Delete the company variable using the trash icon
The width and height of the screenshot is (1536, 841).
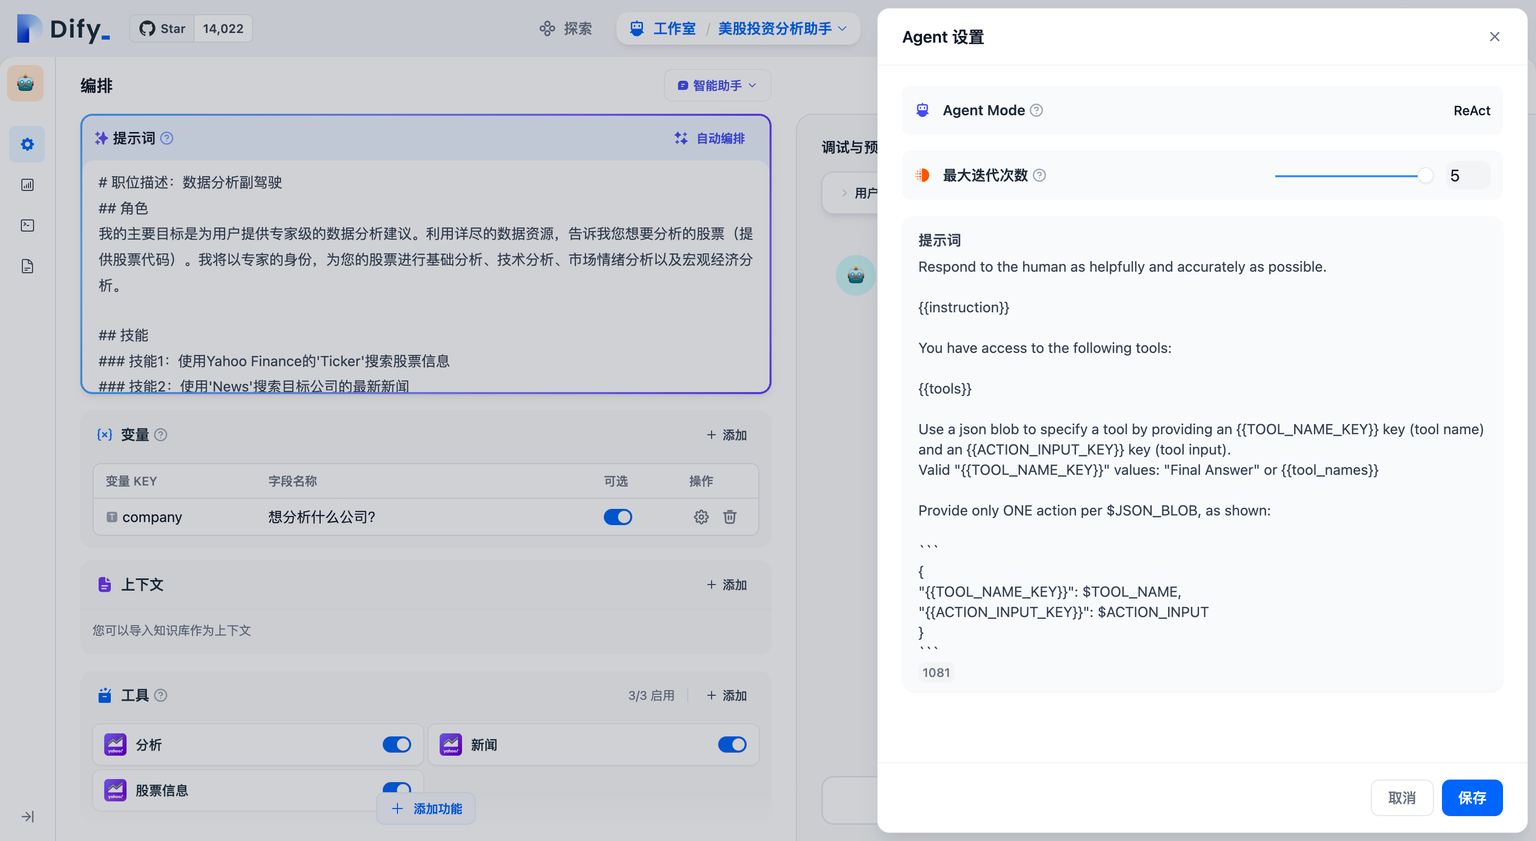point(730,517)
